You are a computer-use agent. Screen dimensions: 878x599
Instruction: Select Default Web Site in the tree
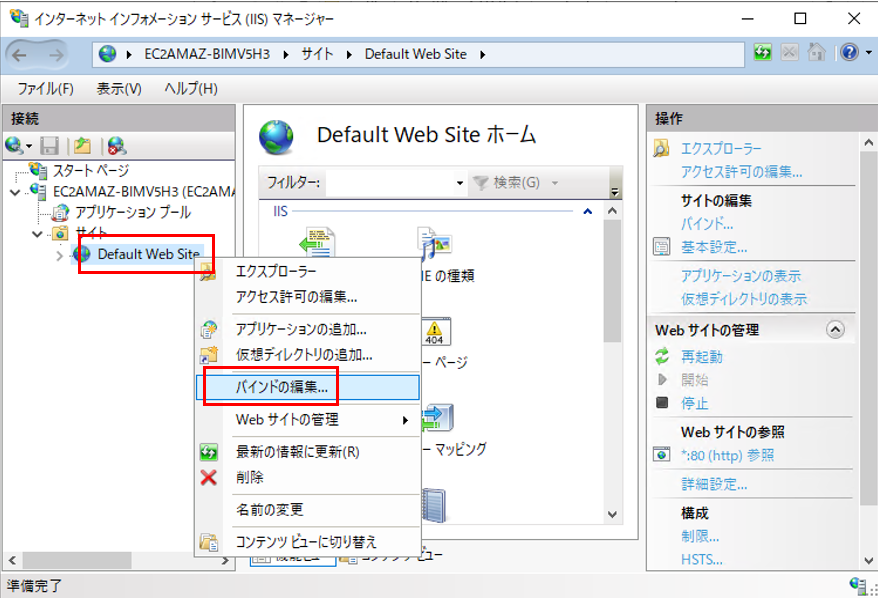pos(148,254)
